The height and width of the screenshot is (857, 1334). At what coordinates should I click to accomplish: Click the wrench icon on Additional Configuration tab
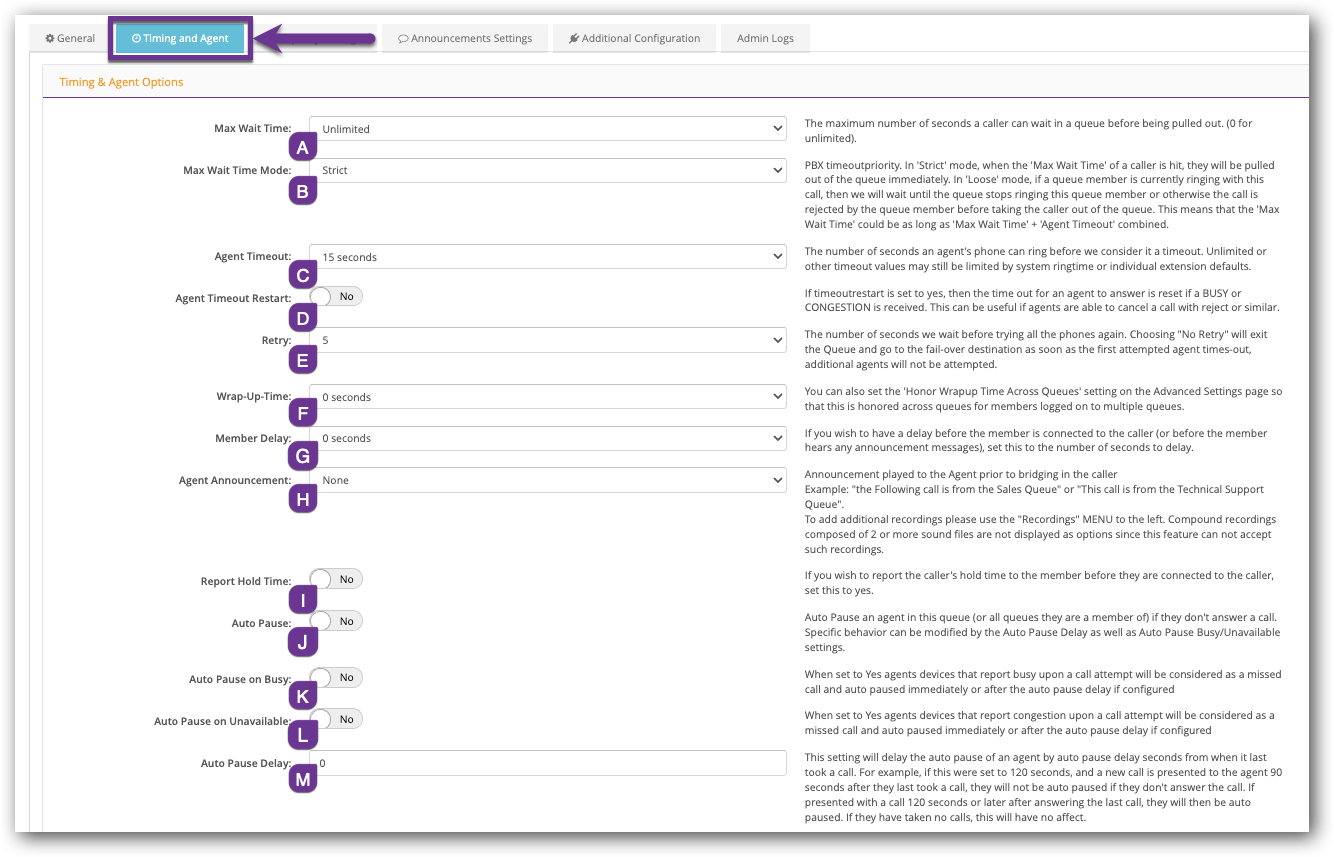(x=572, y=38)
